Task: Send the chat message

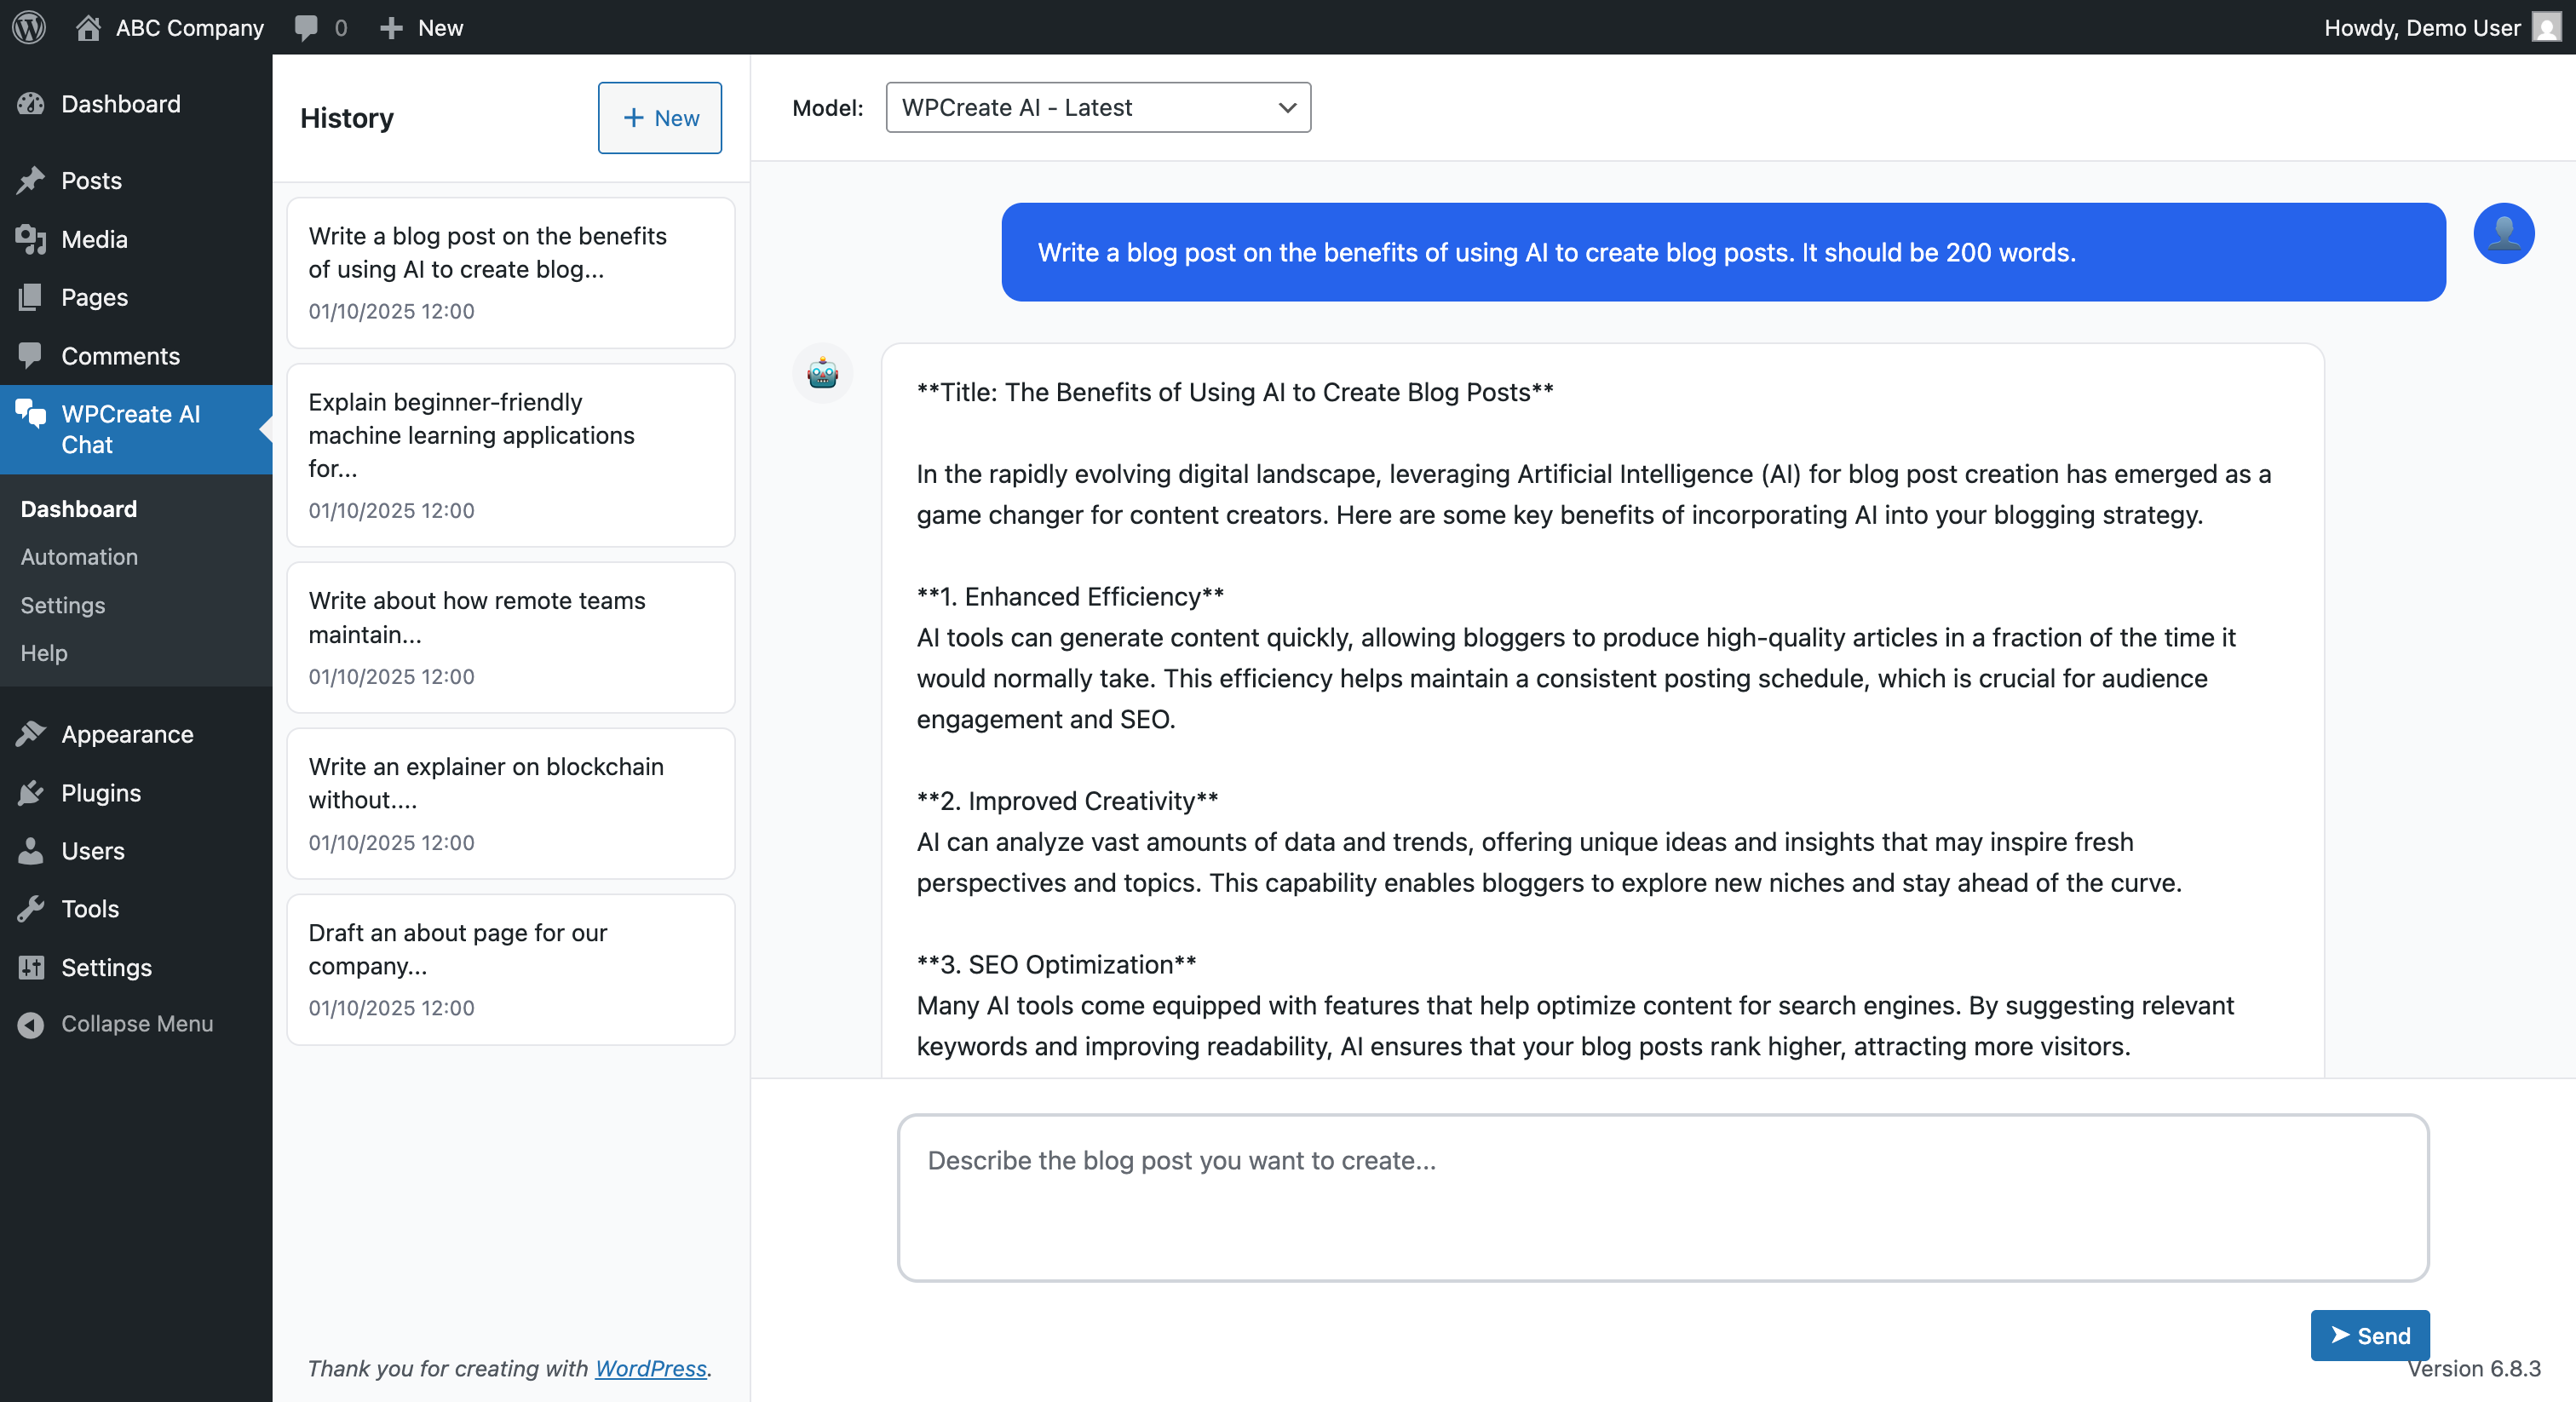Action: pos(2369,1335)
